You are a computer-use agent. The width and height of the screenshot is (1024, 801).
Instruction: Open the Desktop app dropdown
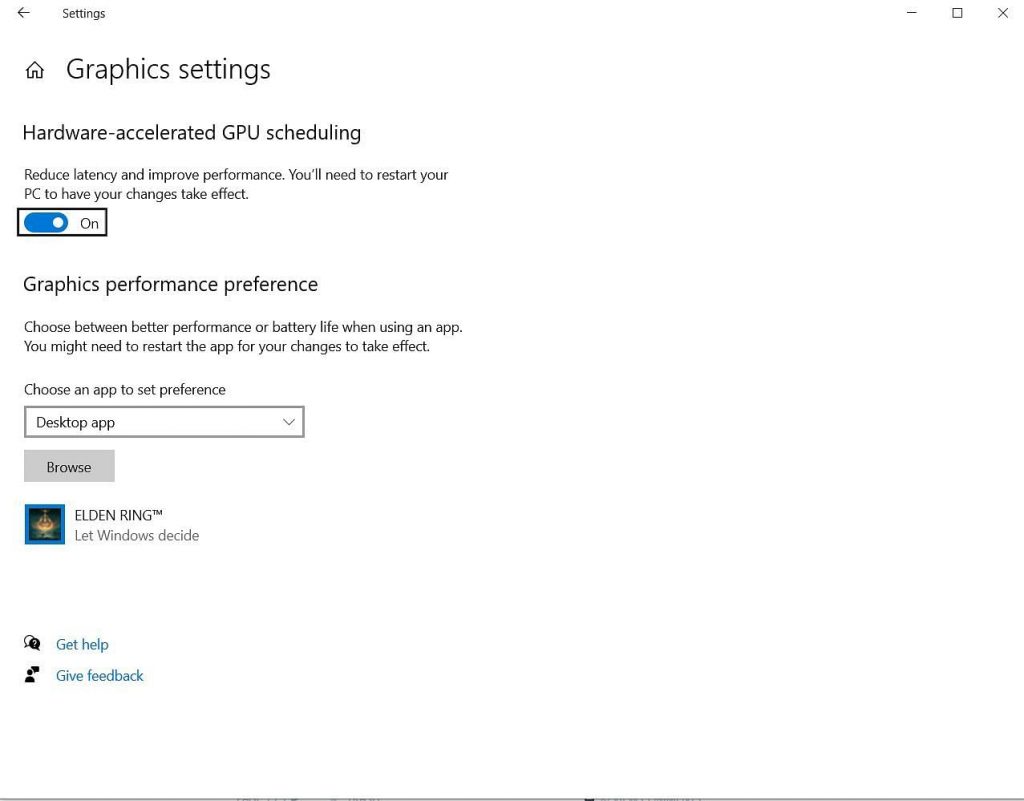click(164, 422)
